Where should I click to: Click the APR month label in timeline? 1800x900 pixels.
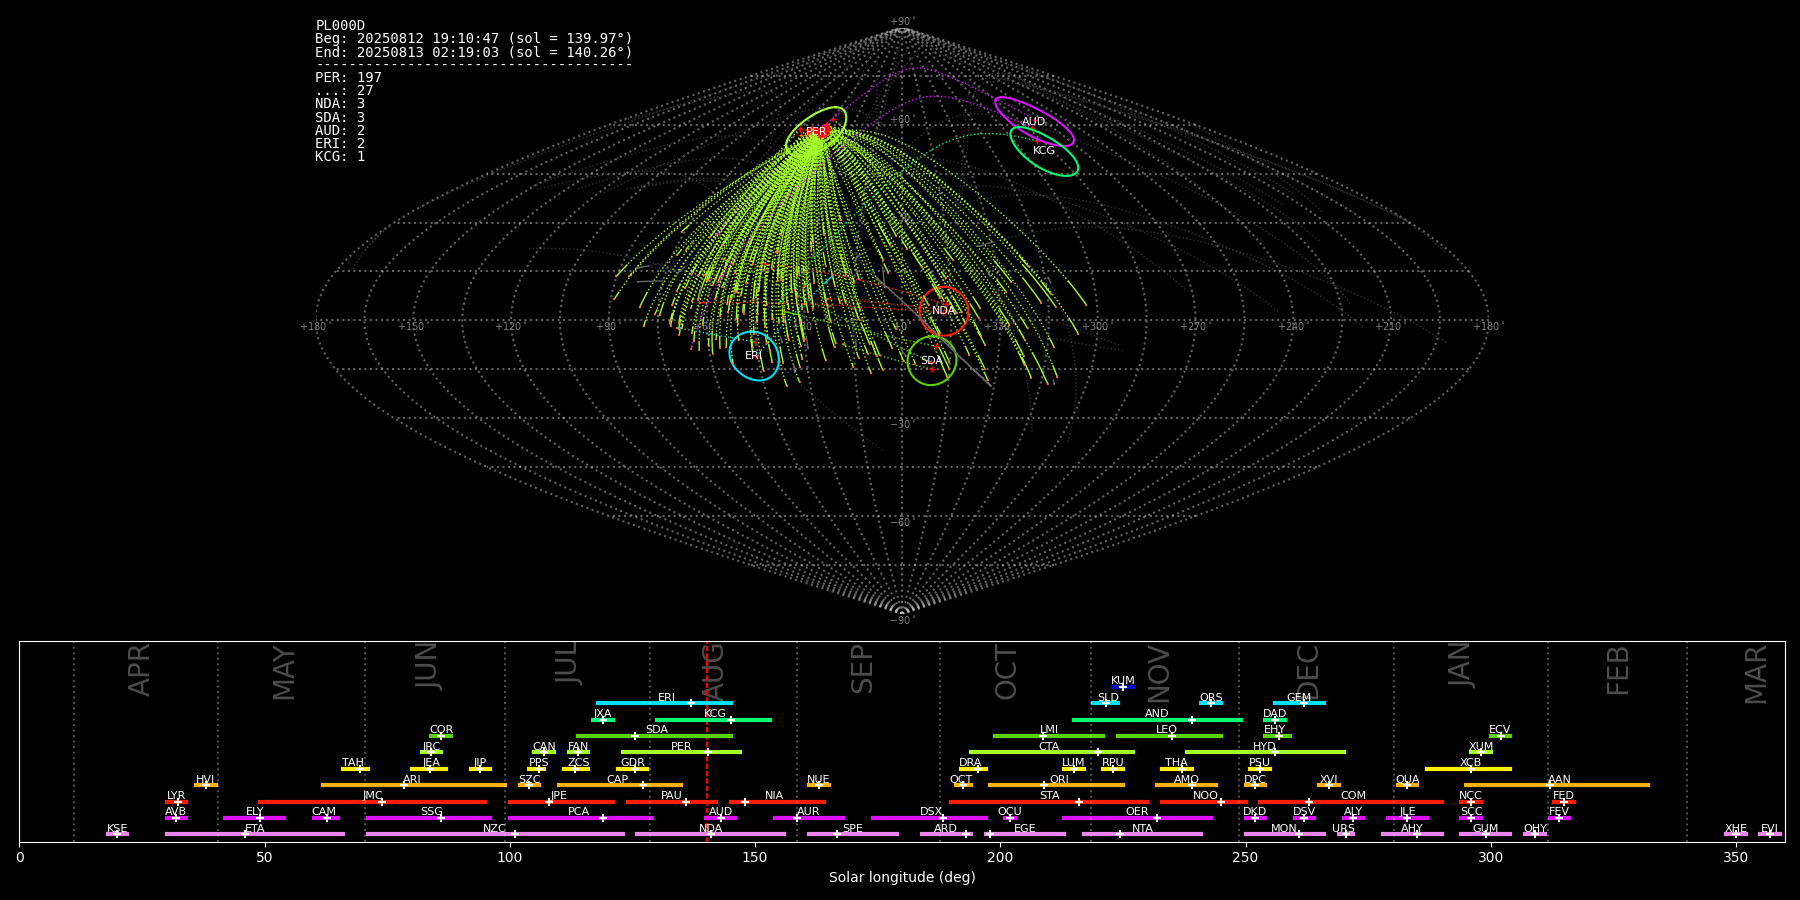tap(140, 670)
